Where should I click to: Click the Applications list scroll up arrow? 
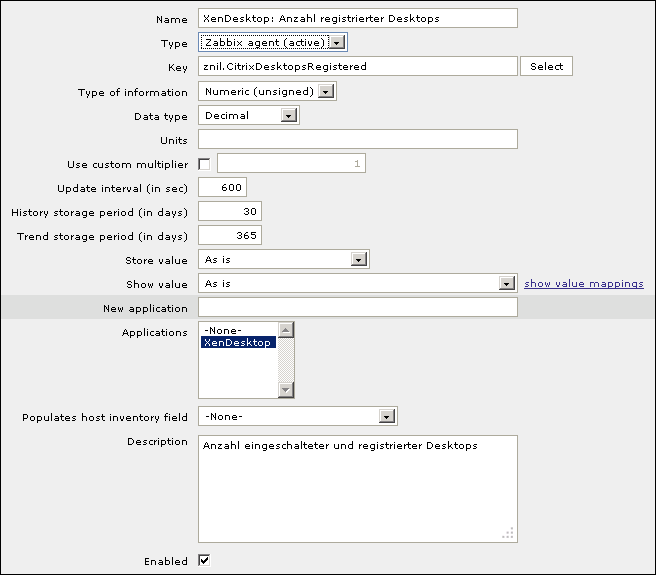pyautogui.click(x=286, y=329)
